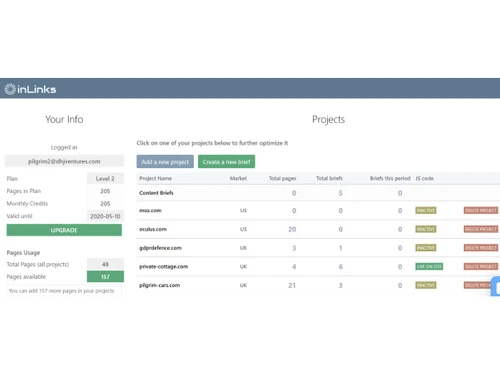
Task: Click the Level 2 plan value
Action: (105, 179)
